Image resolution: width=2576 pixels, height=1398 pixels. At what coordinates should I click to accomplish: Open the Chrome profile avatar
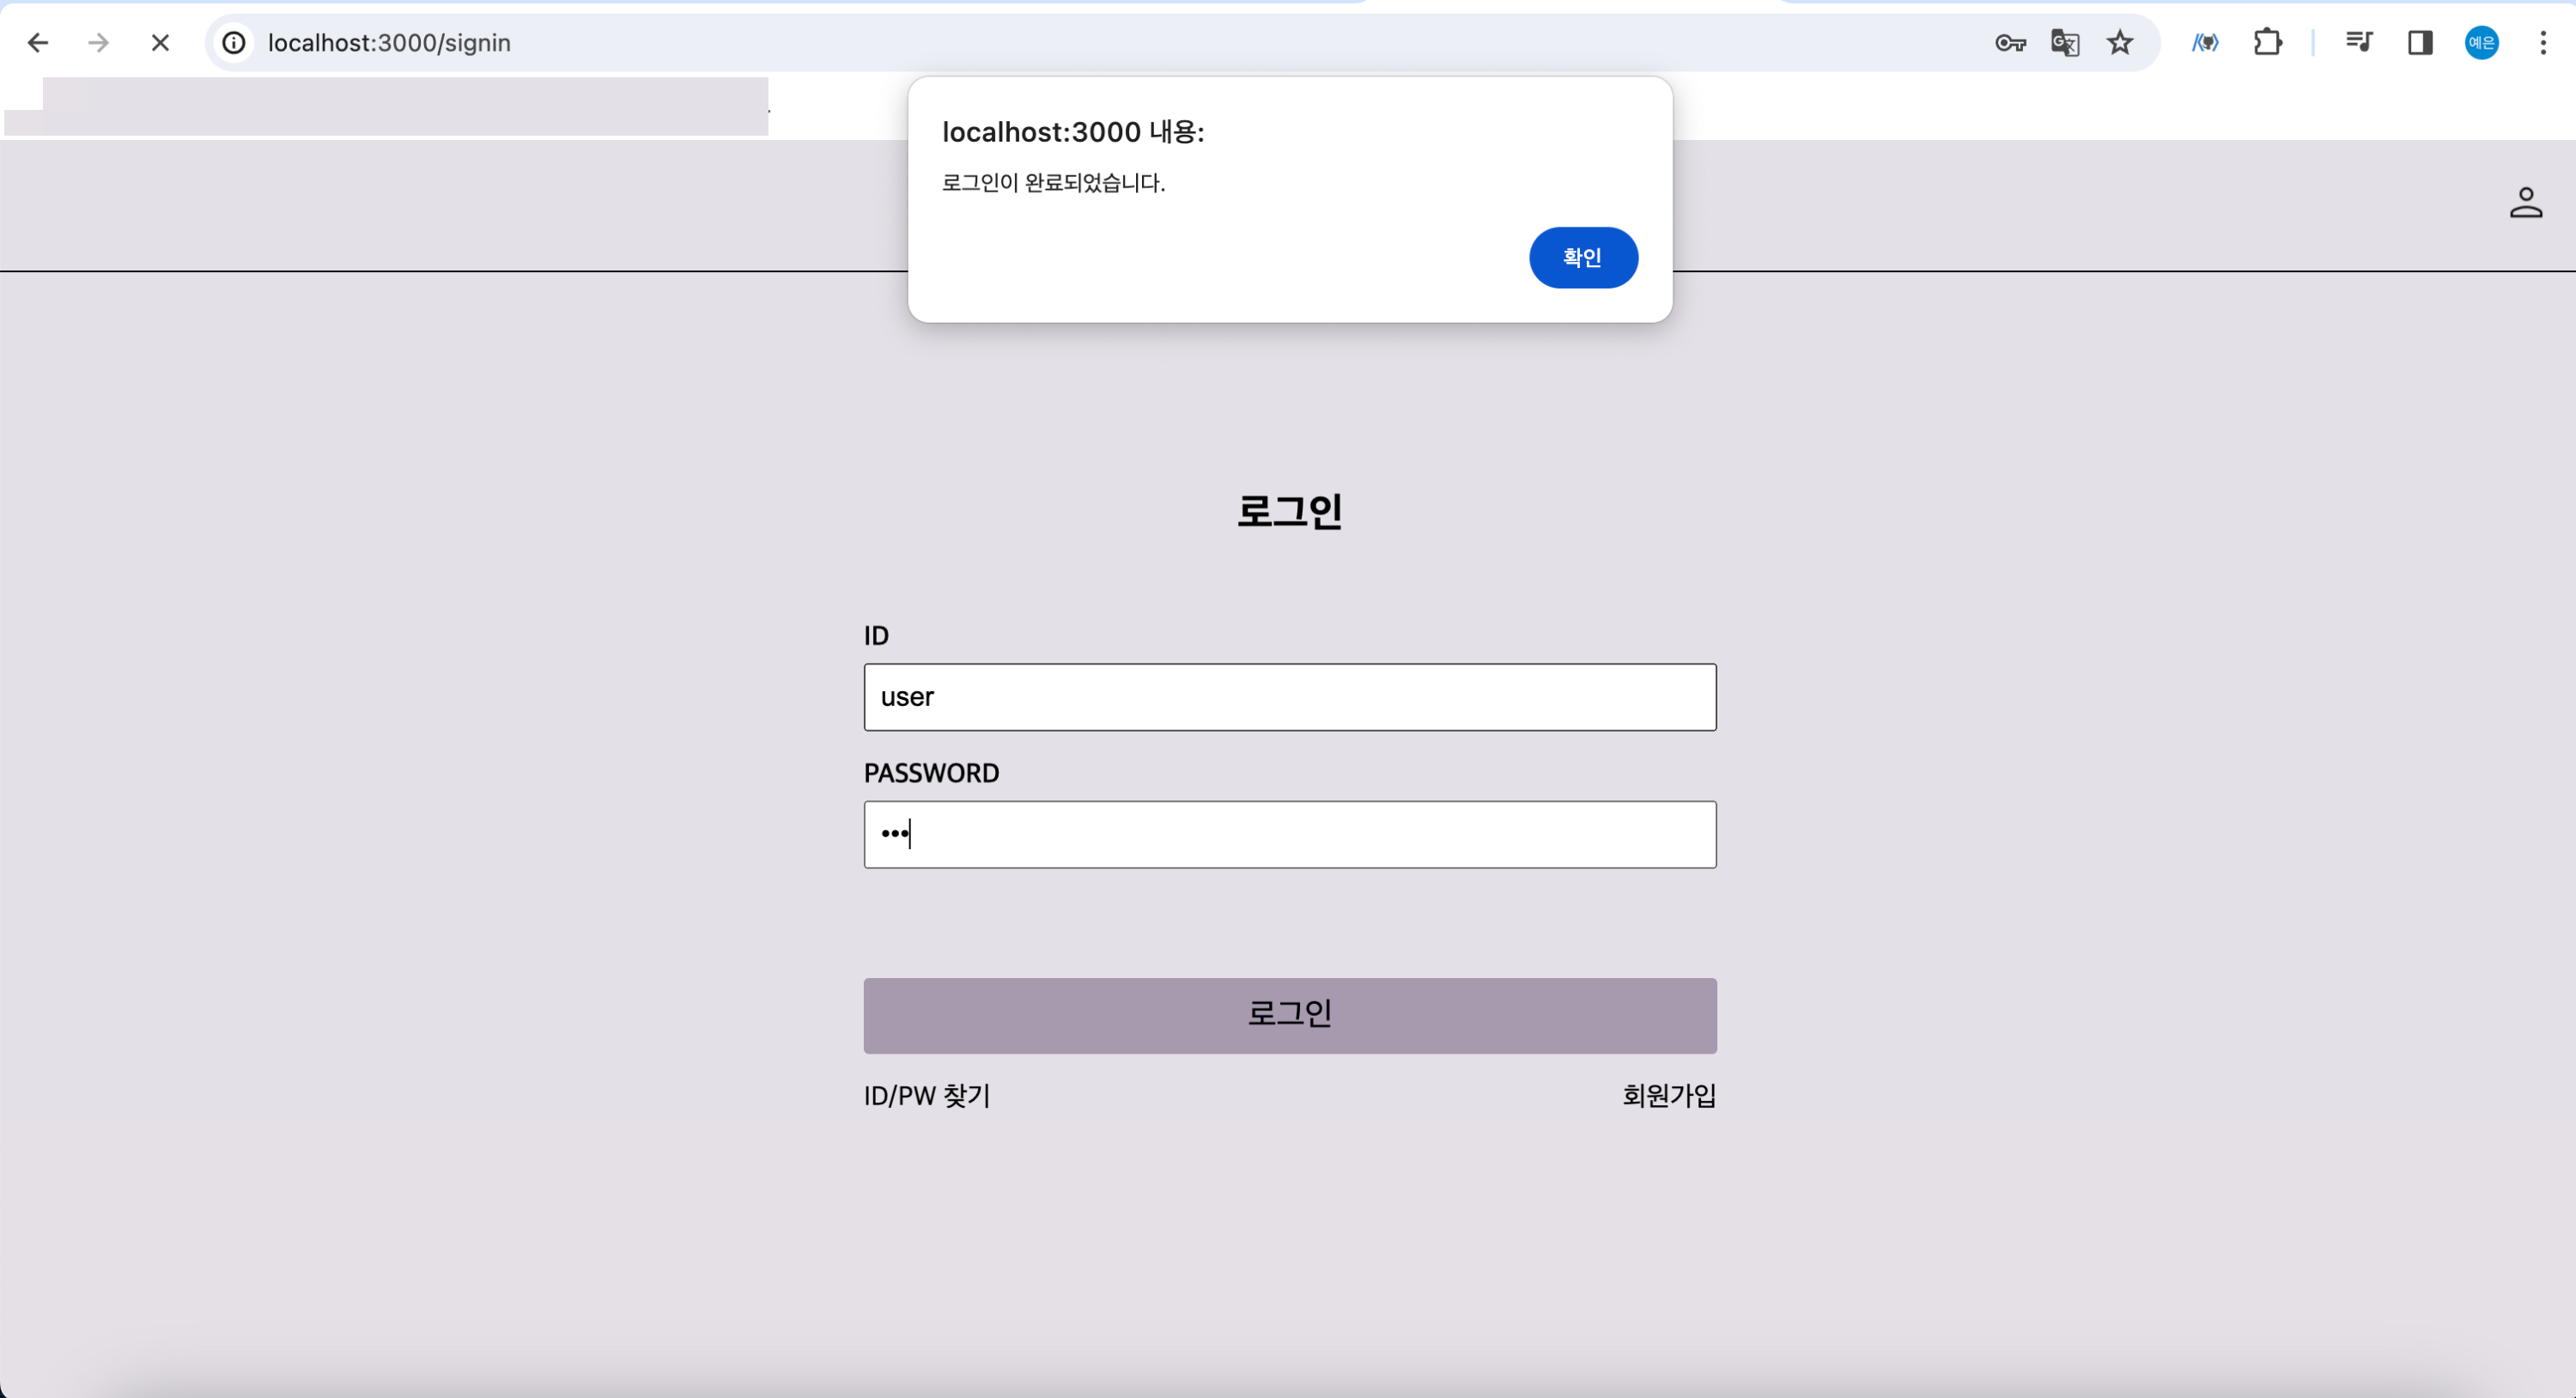pos(2481,43)
